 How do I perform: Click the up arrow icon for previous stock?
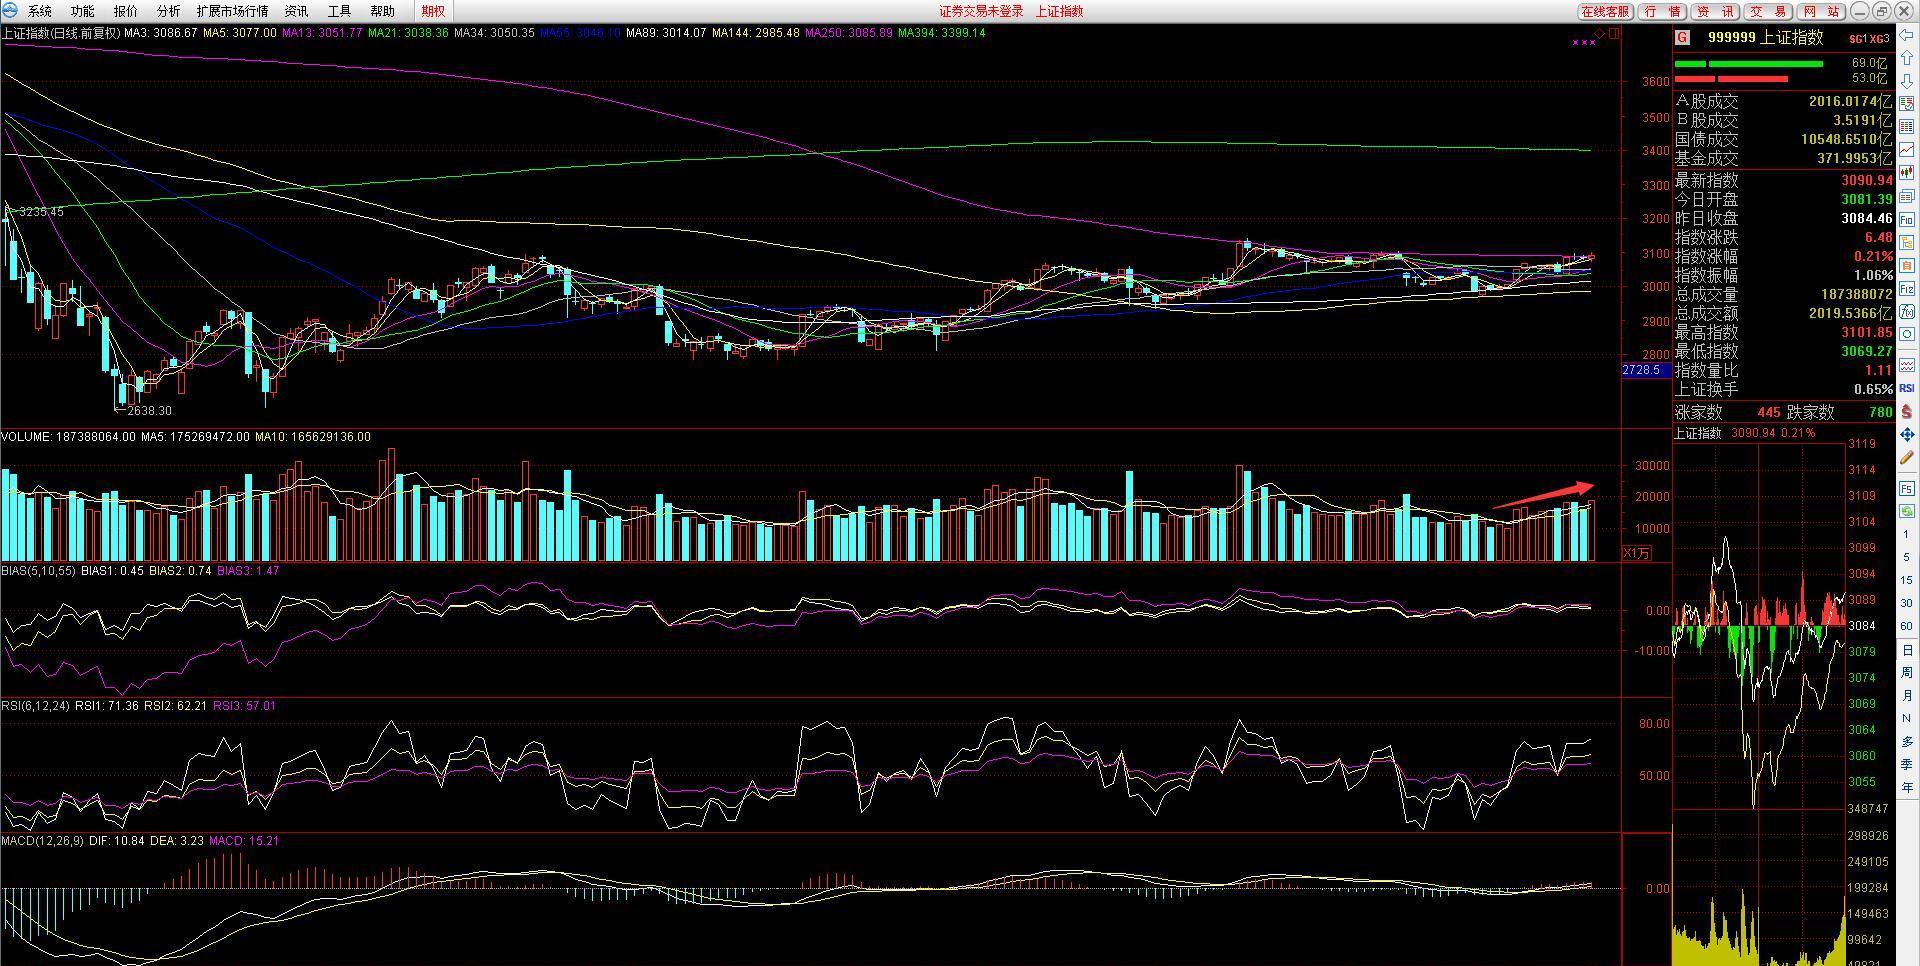tap(1907, 59)
